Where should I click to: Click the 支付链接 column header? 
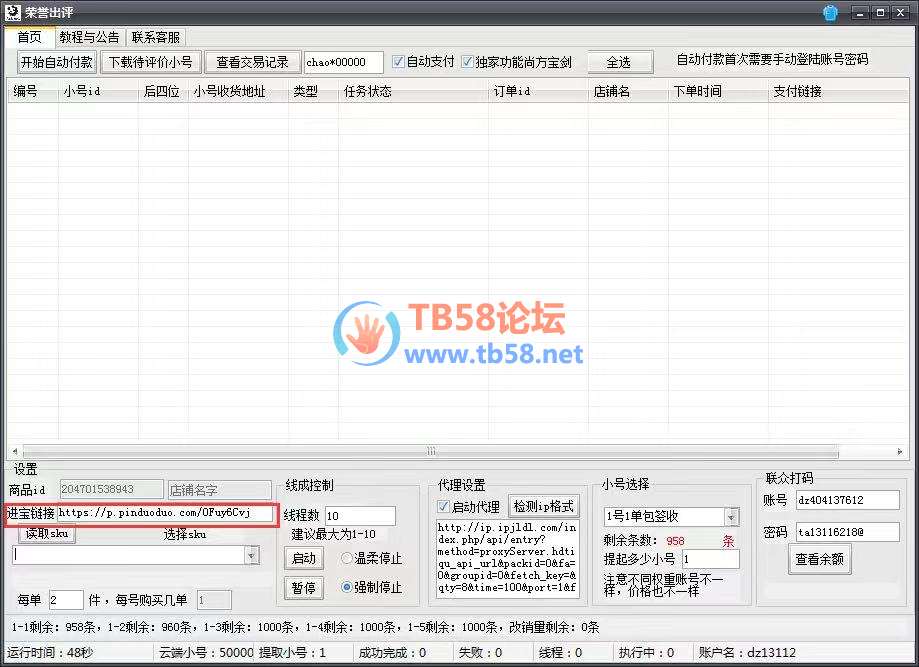point(838,91)
